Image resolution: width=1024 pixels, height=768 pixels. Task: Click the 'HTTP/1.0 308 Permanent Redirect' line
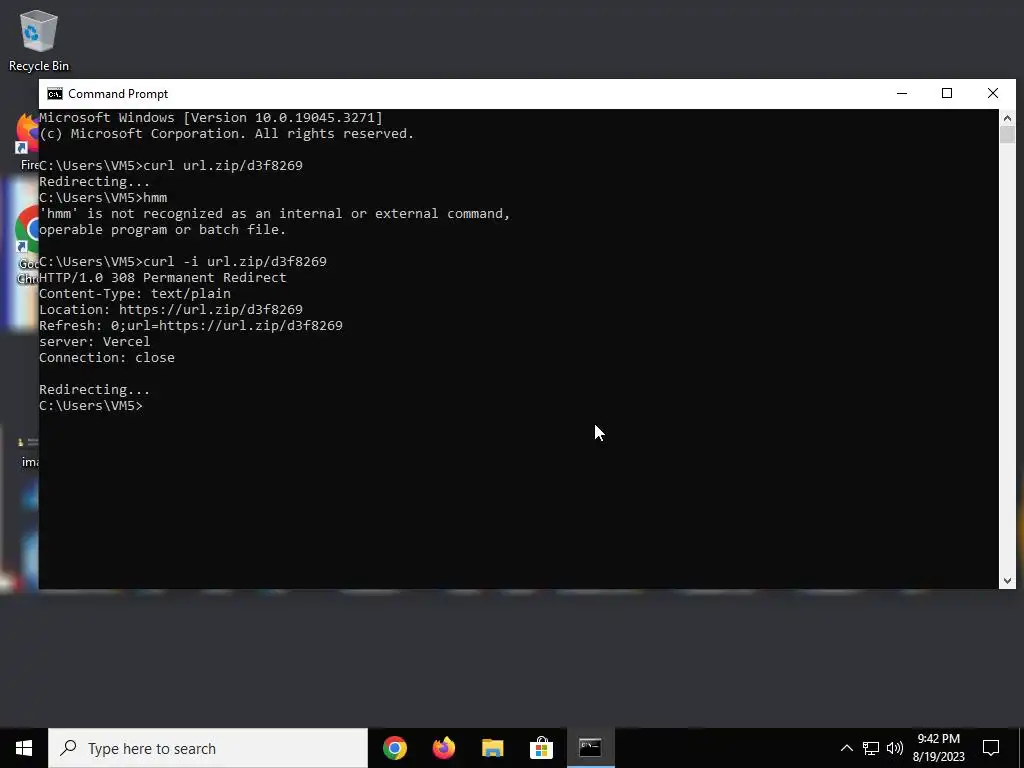click(163, 278)
